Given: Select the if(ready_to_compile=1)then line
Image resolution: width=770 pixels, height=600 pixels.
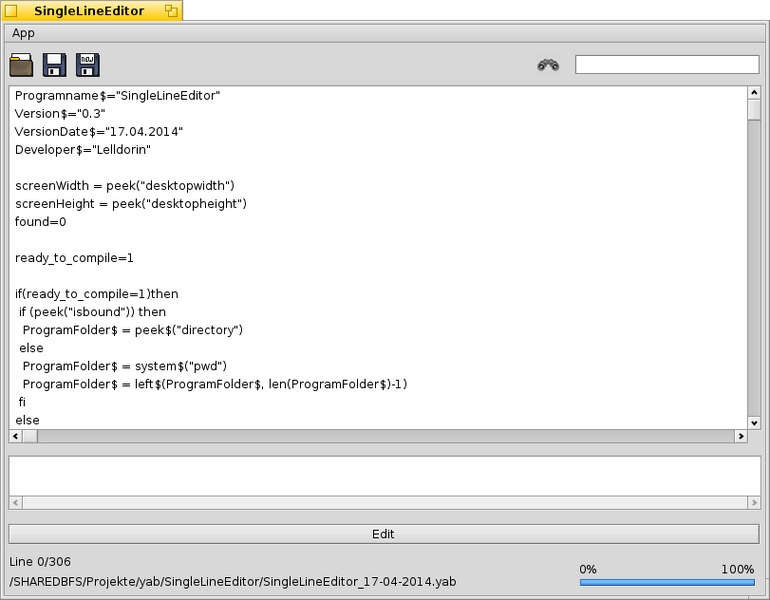Looking at the screenshot, I should [x=97, y=294].
